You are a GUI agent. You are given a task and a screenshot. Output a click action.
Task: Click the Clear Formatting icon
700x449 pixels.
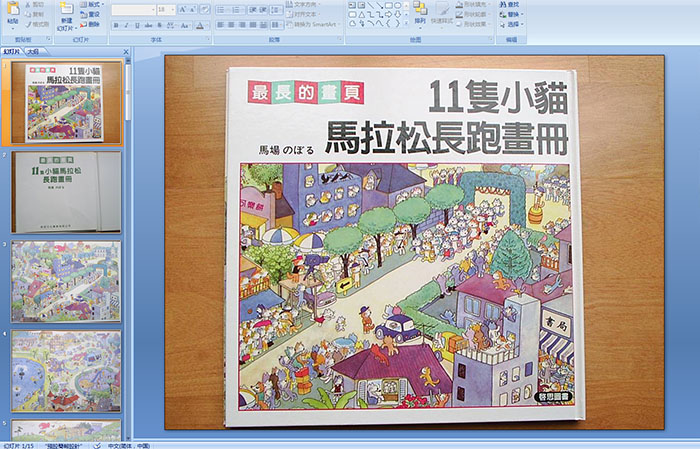coord(205,9)
